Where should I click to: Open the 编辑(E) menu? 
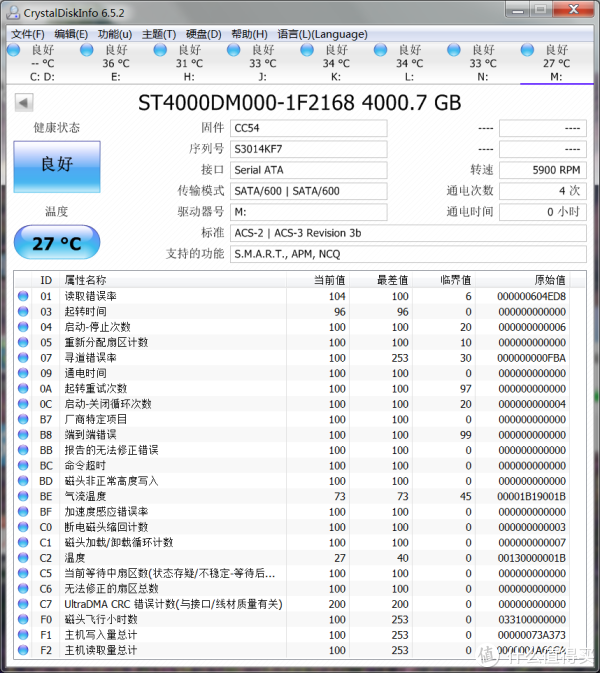[71, 34]
